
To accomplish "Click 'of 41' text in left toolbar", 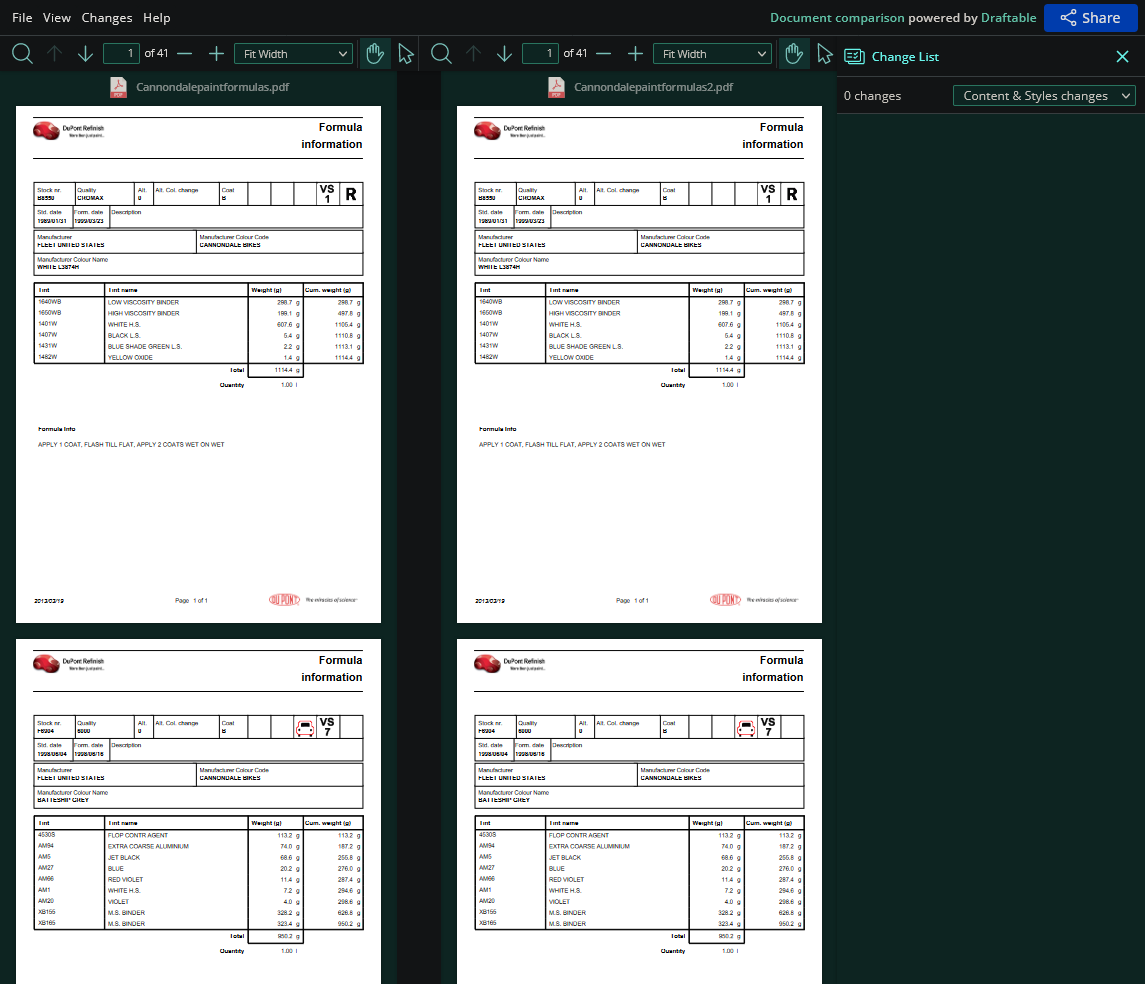I will [156, 53].
